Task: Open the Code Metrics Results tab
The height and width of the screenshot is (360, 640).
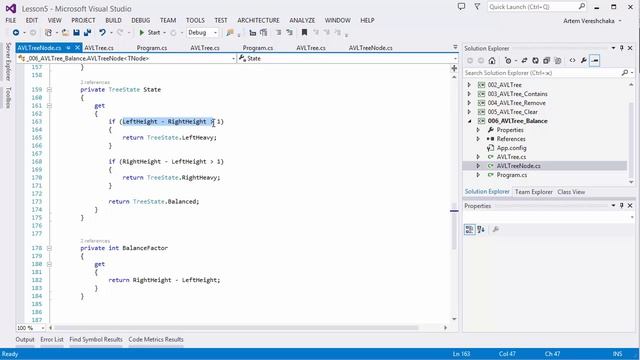Action: (156, 340)
